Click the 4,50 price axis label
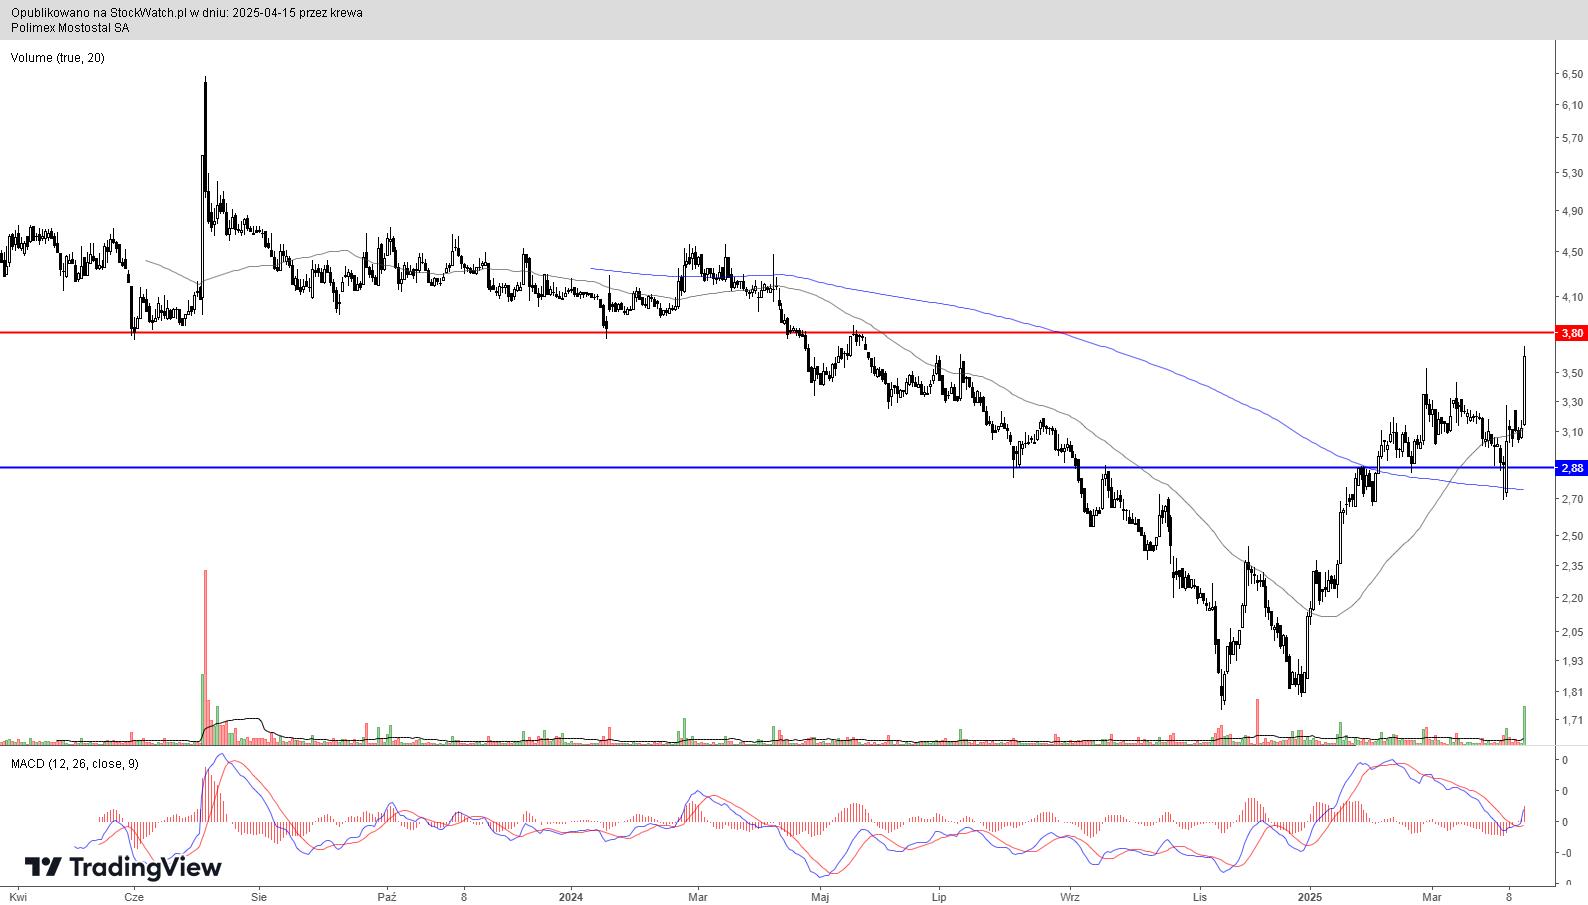The width and height of the screenshot is (1588, 905). pos(1572,252)
